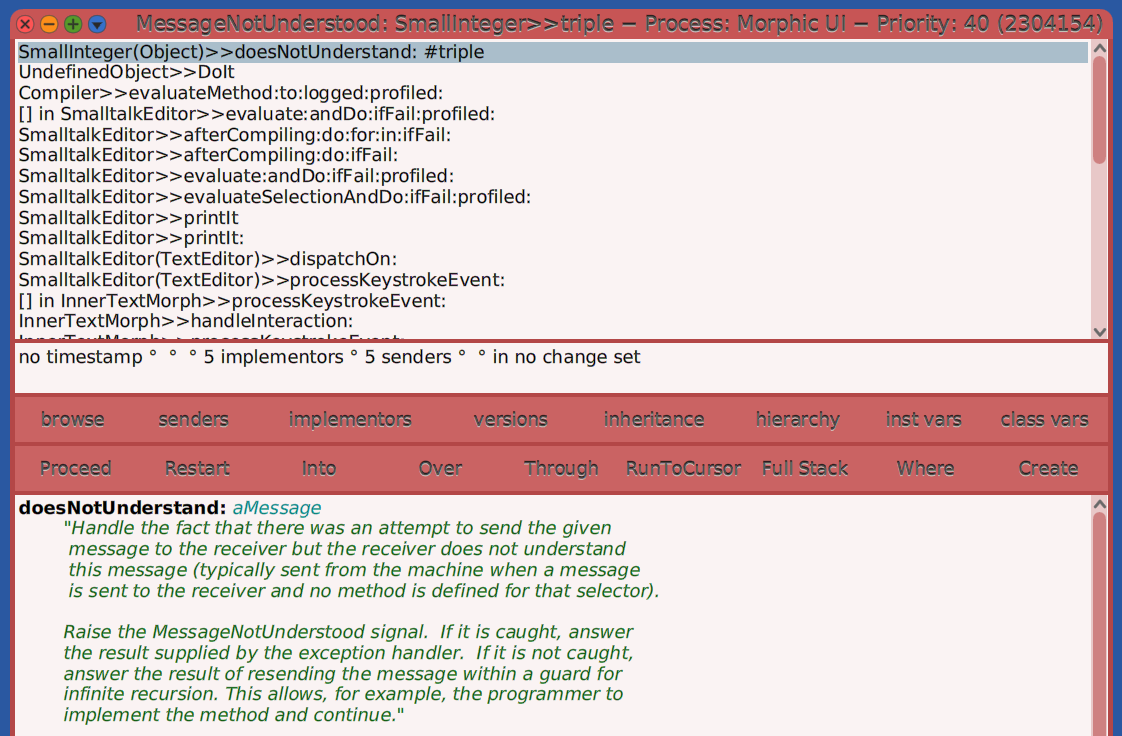Open senders of the current method
1122x736 pixels.
(193, 419)
